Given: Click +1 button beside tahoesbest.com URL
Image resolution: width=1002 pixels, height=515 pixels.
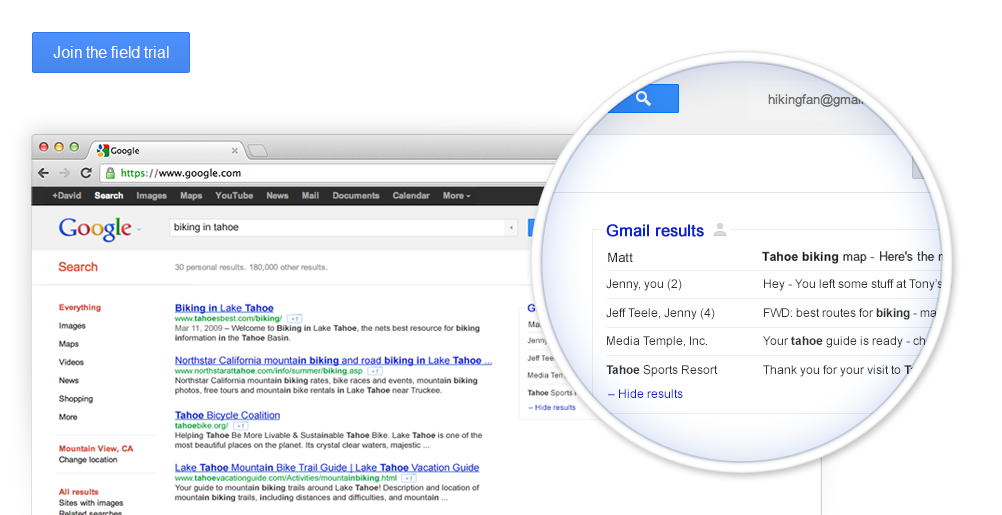Looking at the screenshot, I should click(294, 318).
